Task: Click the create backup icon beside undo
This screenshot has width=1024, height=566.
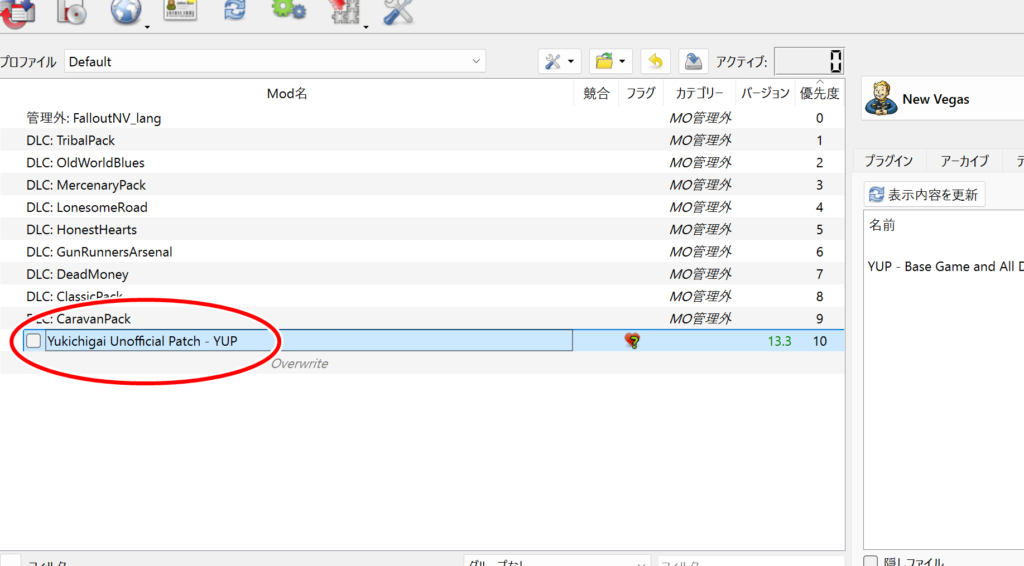Action: [693, 62]
